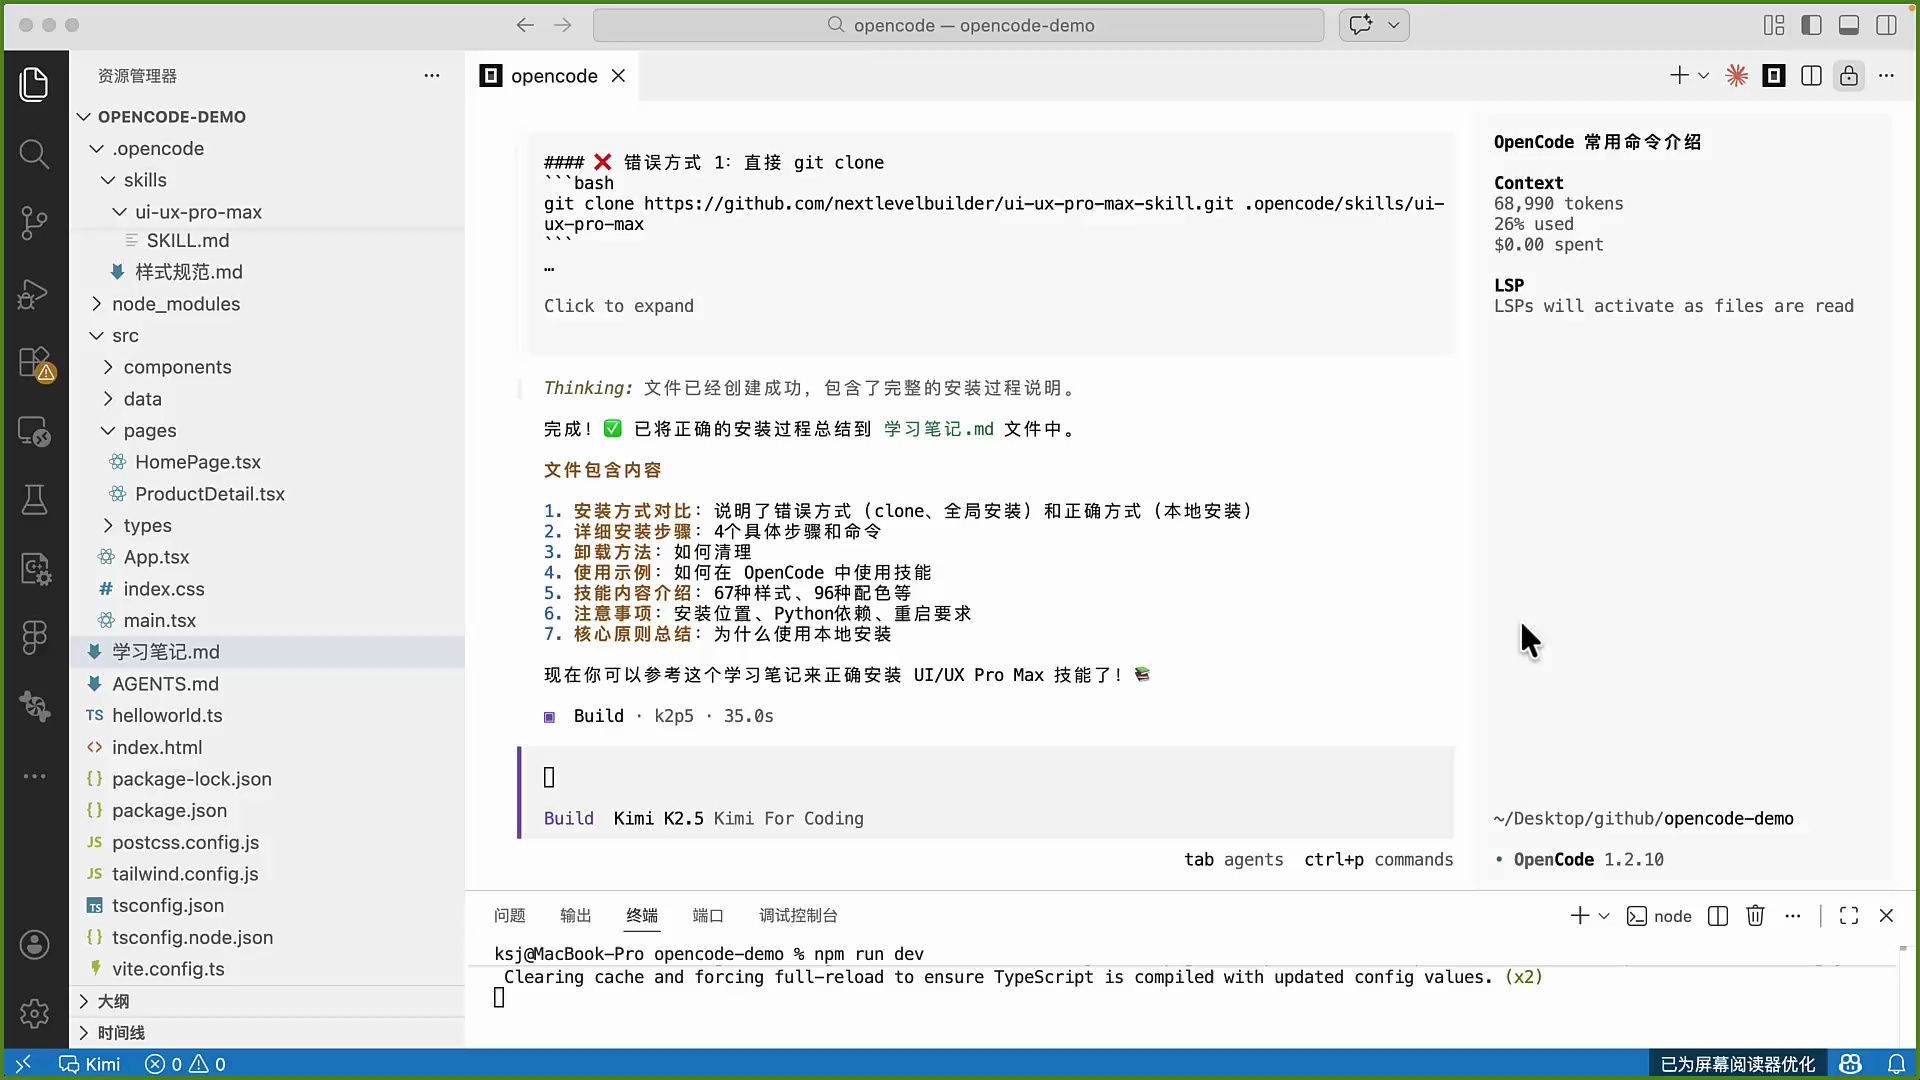Open the new terminal profile dropdown arrow
This screenshot has width=1920, height=1080.
[1604, 915]
